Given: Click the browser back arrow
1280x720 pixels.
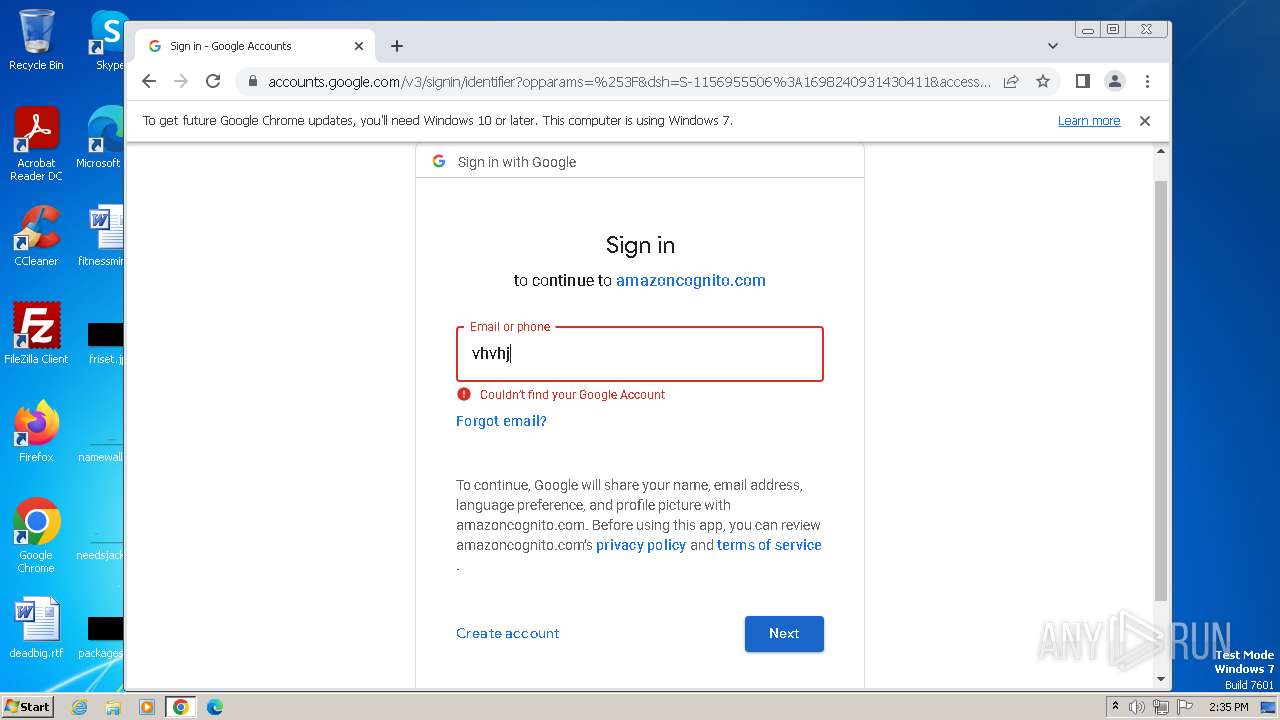Looking at the screenshot, I should click(x=149, y=81).
